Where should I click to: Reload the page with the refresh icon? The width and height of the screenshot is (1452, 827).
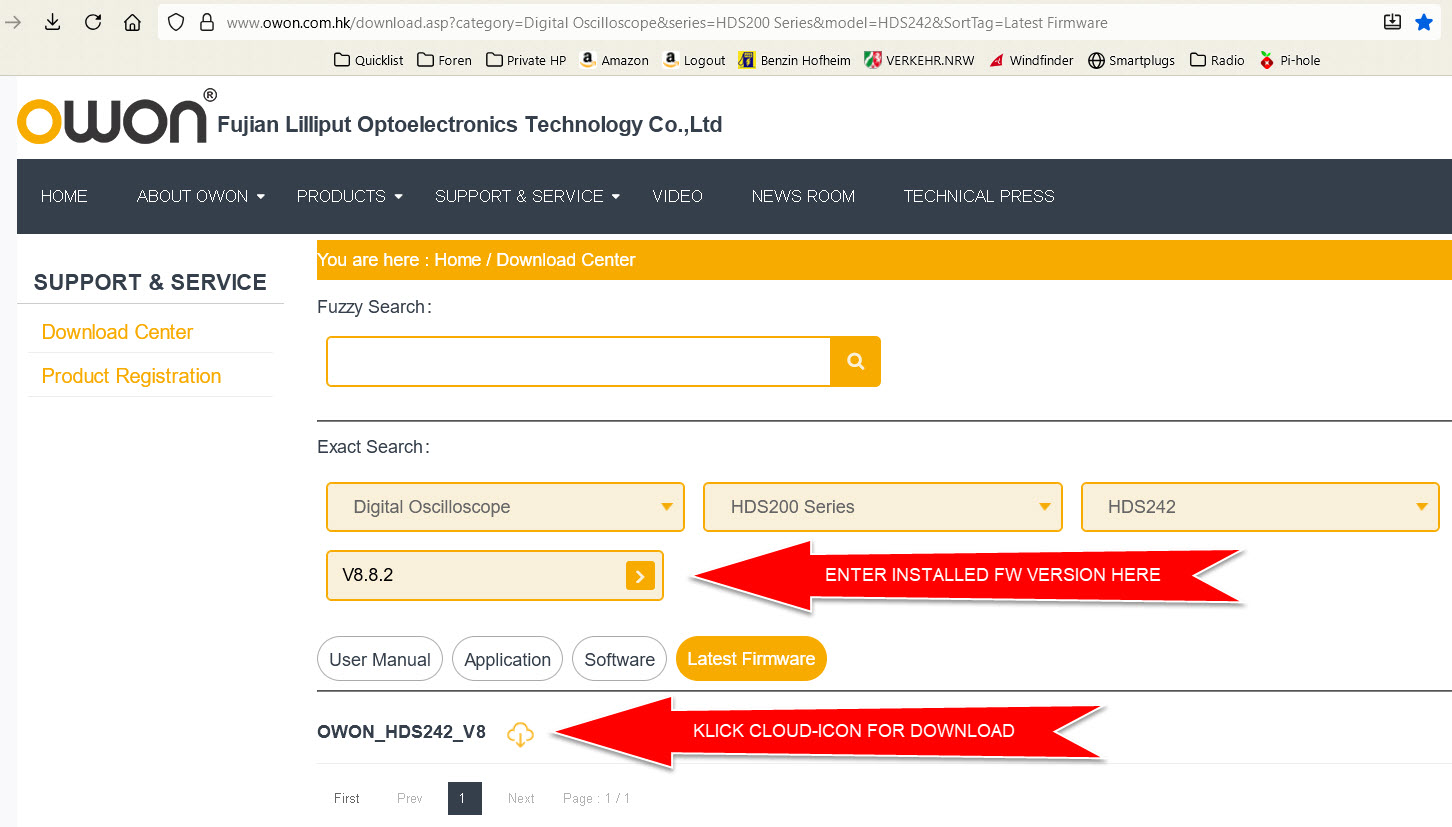93,22
